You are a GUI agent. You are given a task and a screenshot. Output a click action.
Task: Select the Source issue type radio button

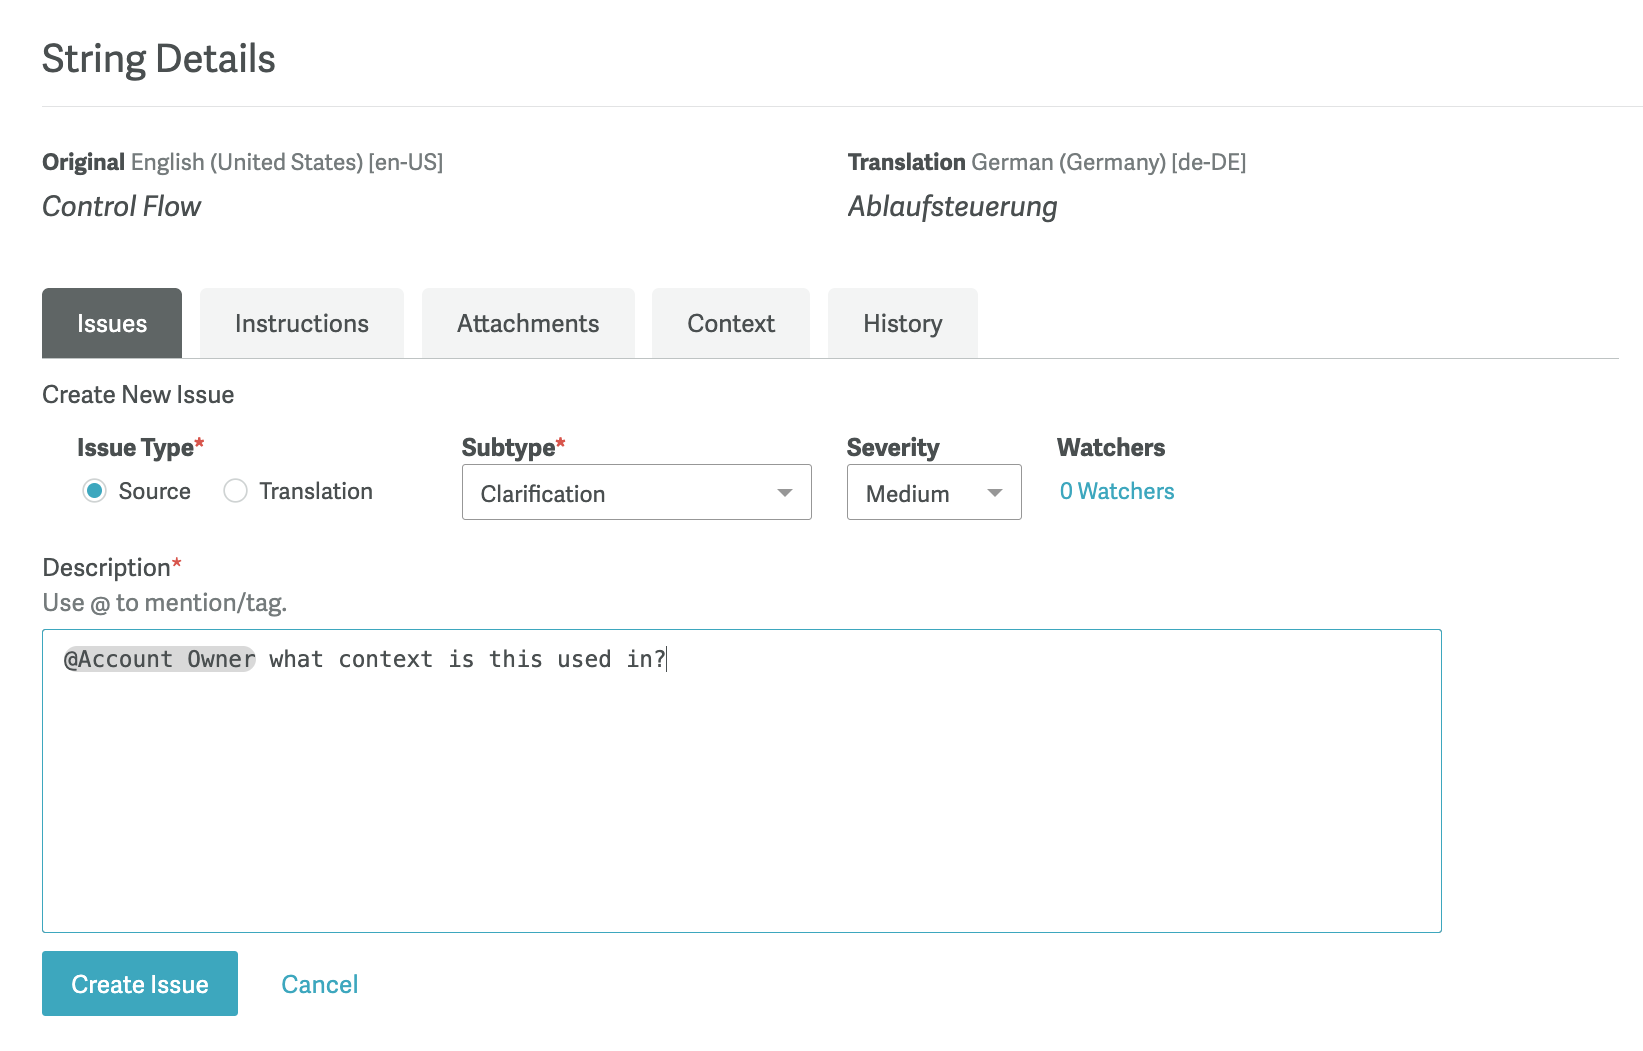point(95,491)
